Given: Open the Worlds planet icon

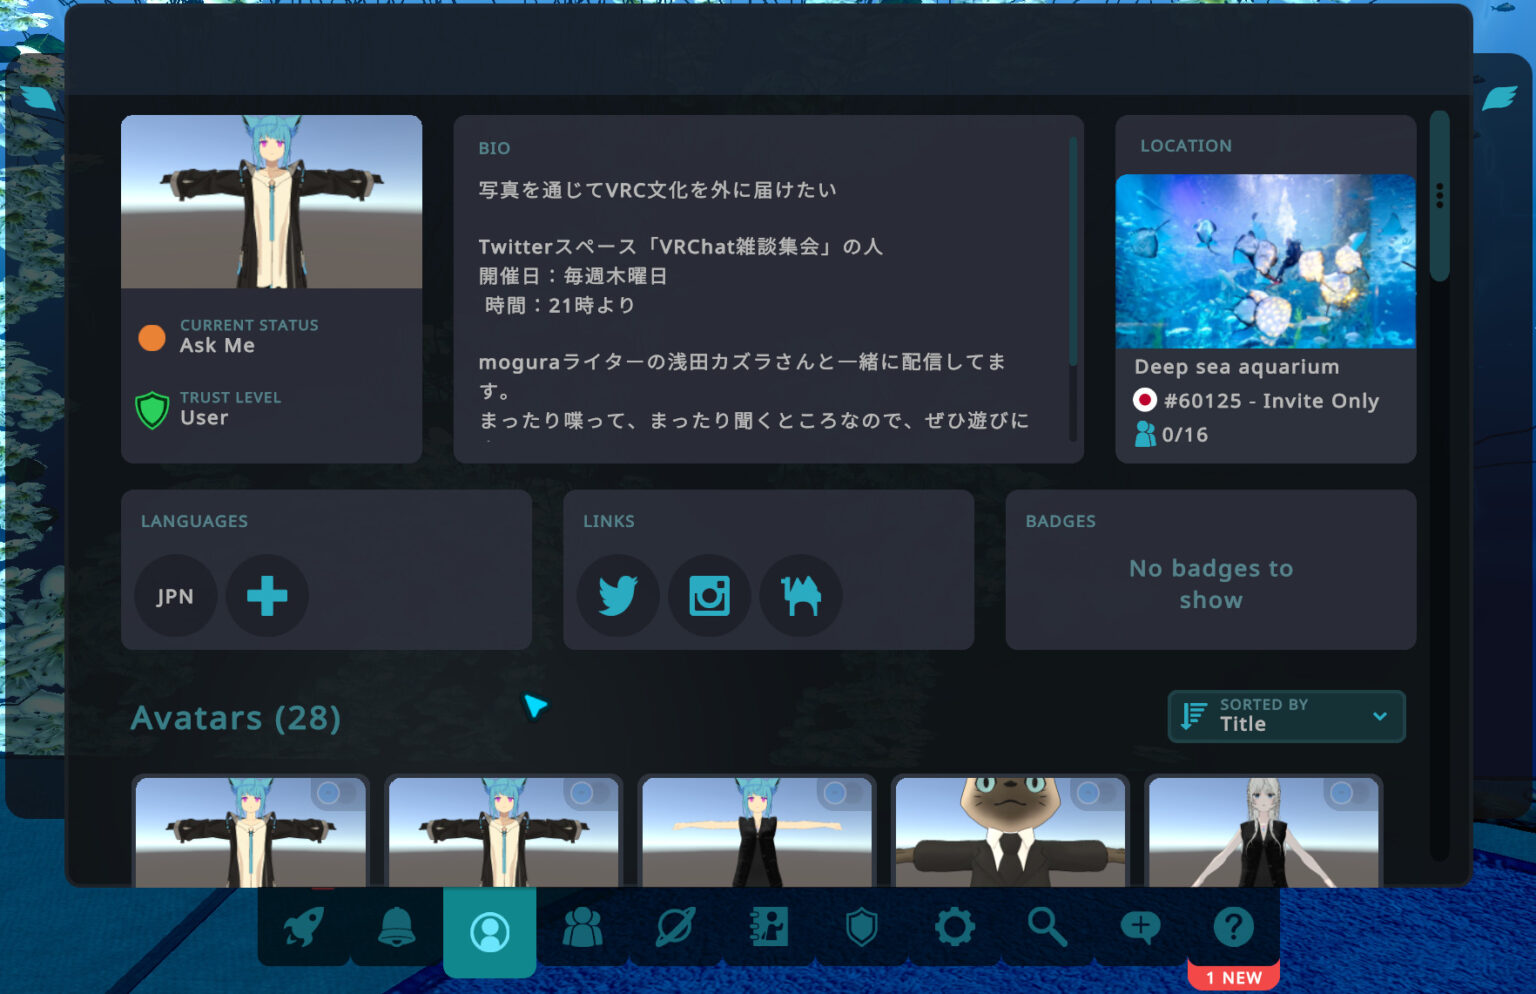Looking at the screenshot, I should click(676, 928).
